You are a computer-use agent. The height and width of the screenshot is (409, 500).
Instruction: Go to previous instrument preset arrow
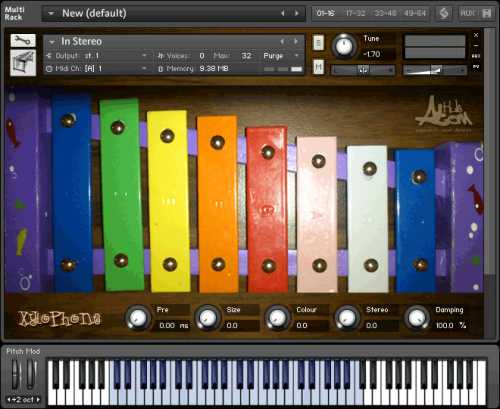282,41
